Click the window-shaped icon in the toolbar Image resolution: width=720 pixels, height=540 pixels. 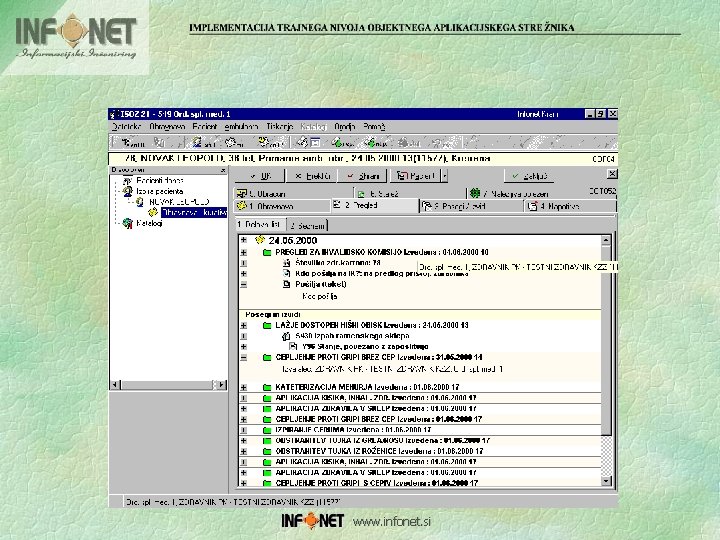315,143
